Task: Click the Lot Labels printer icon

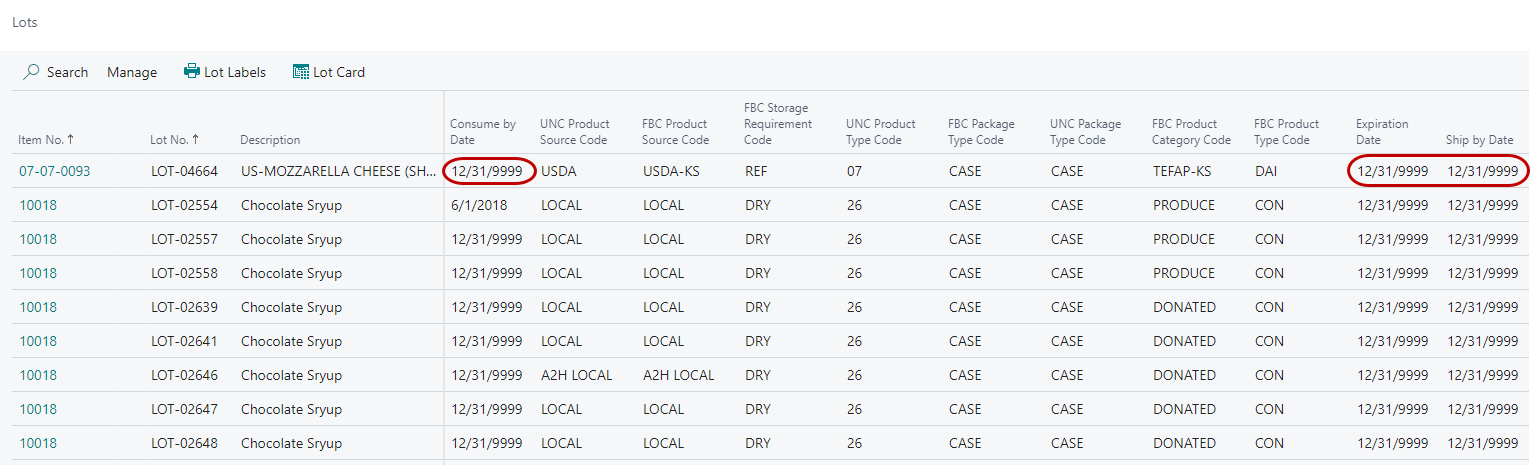Action: tap(192, 72)
